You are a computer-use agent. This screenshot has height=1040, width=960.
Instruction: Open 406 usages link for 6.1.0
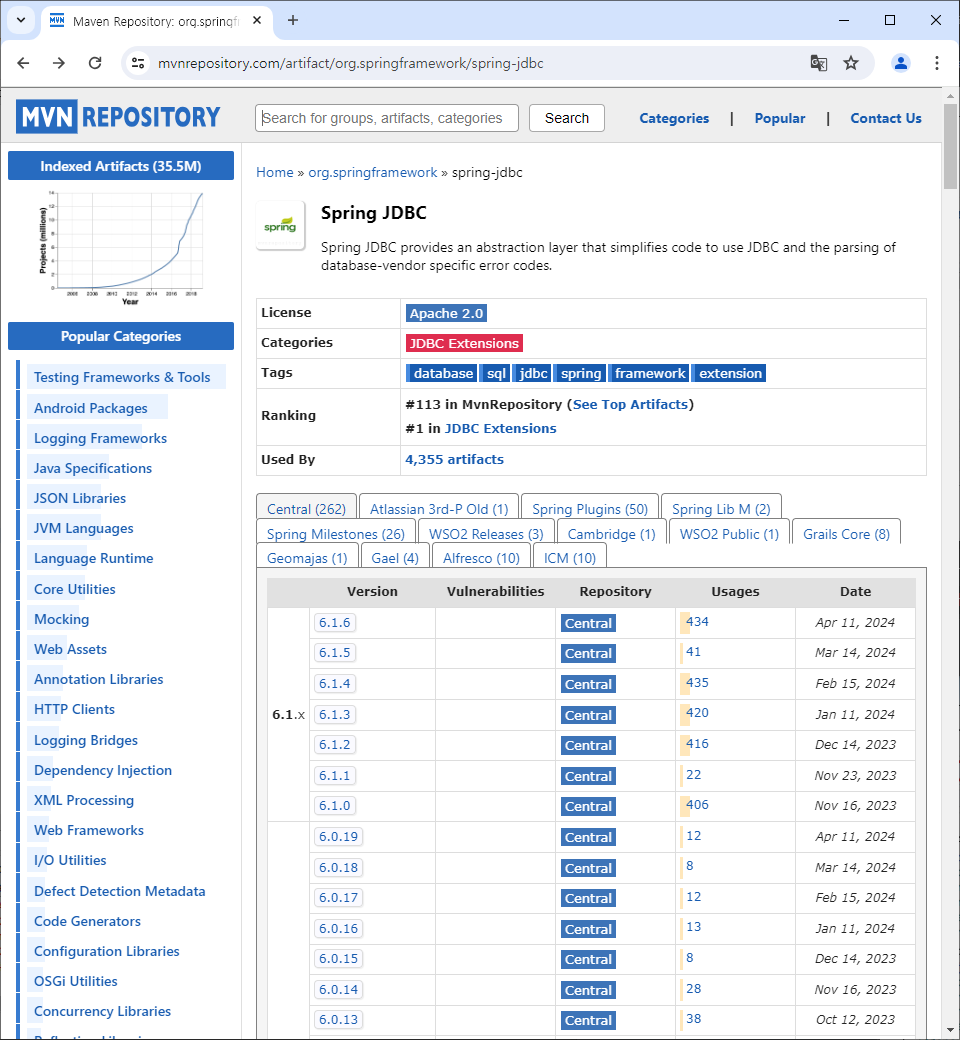pos(697,805)
